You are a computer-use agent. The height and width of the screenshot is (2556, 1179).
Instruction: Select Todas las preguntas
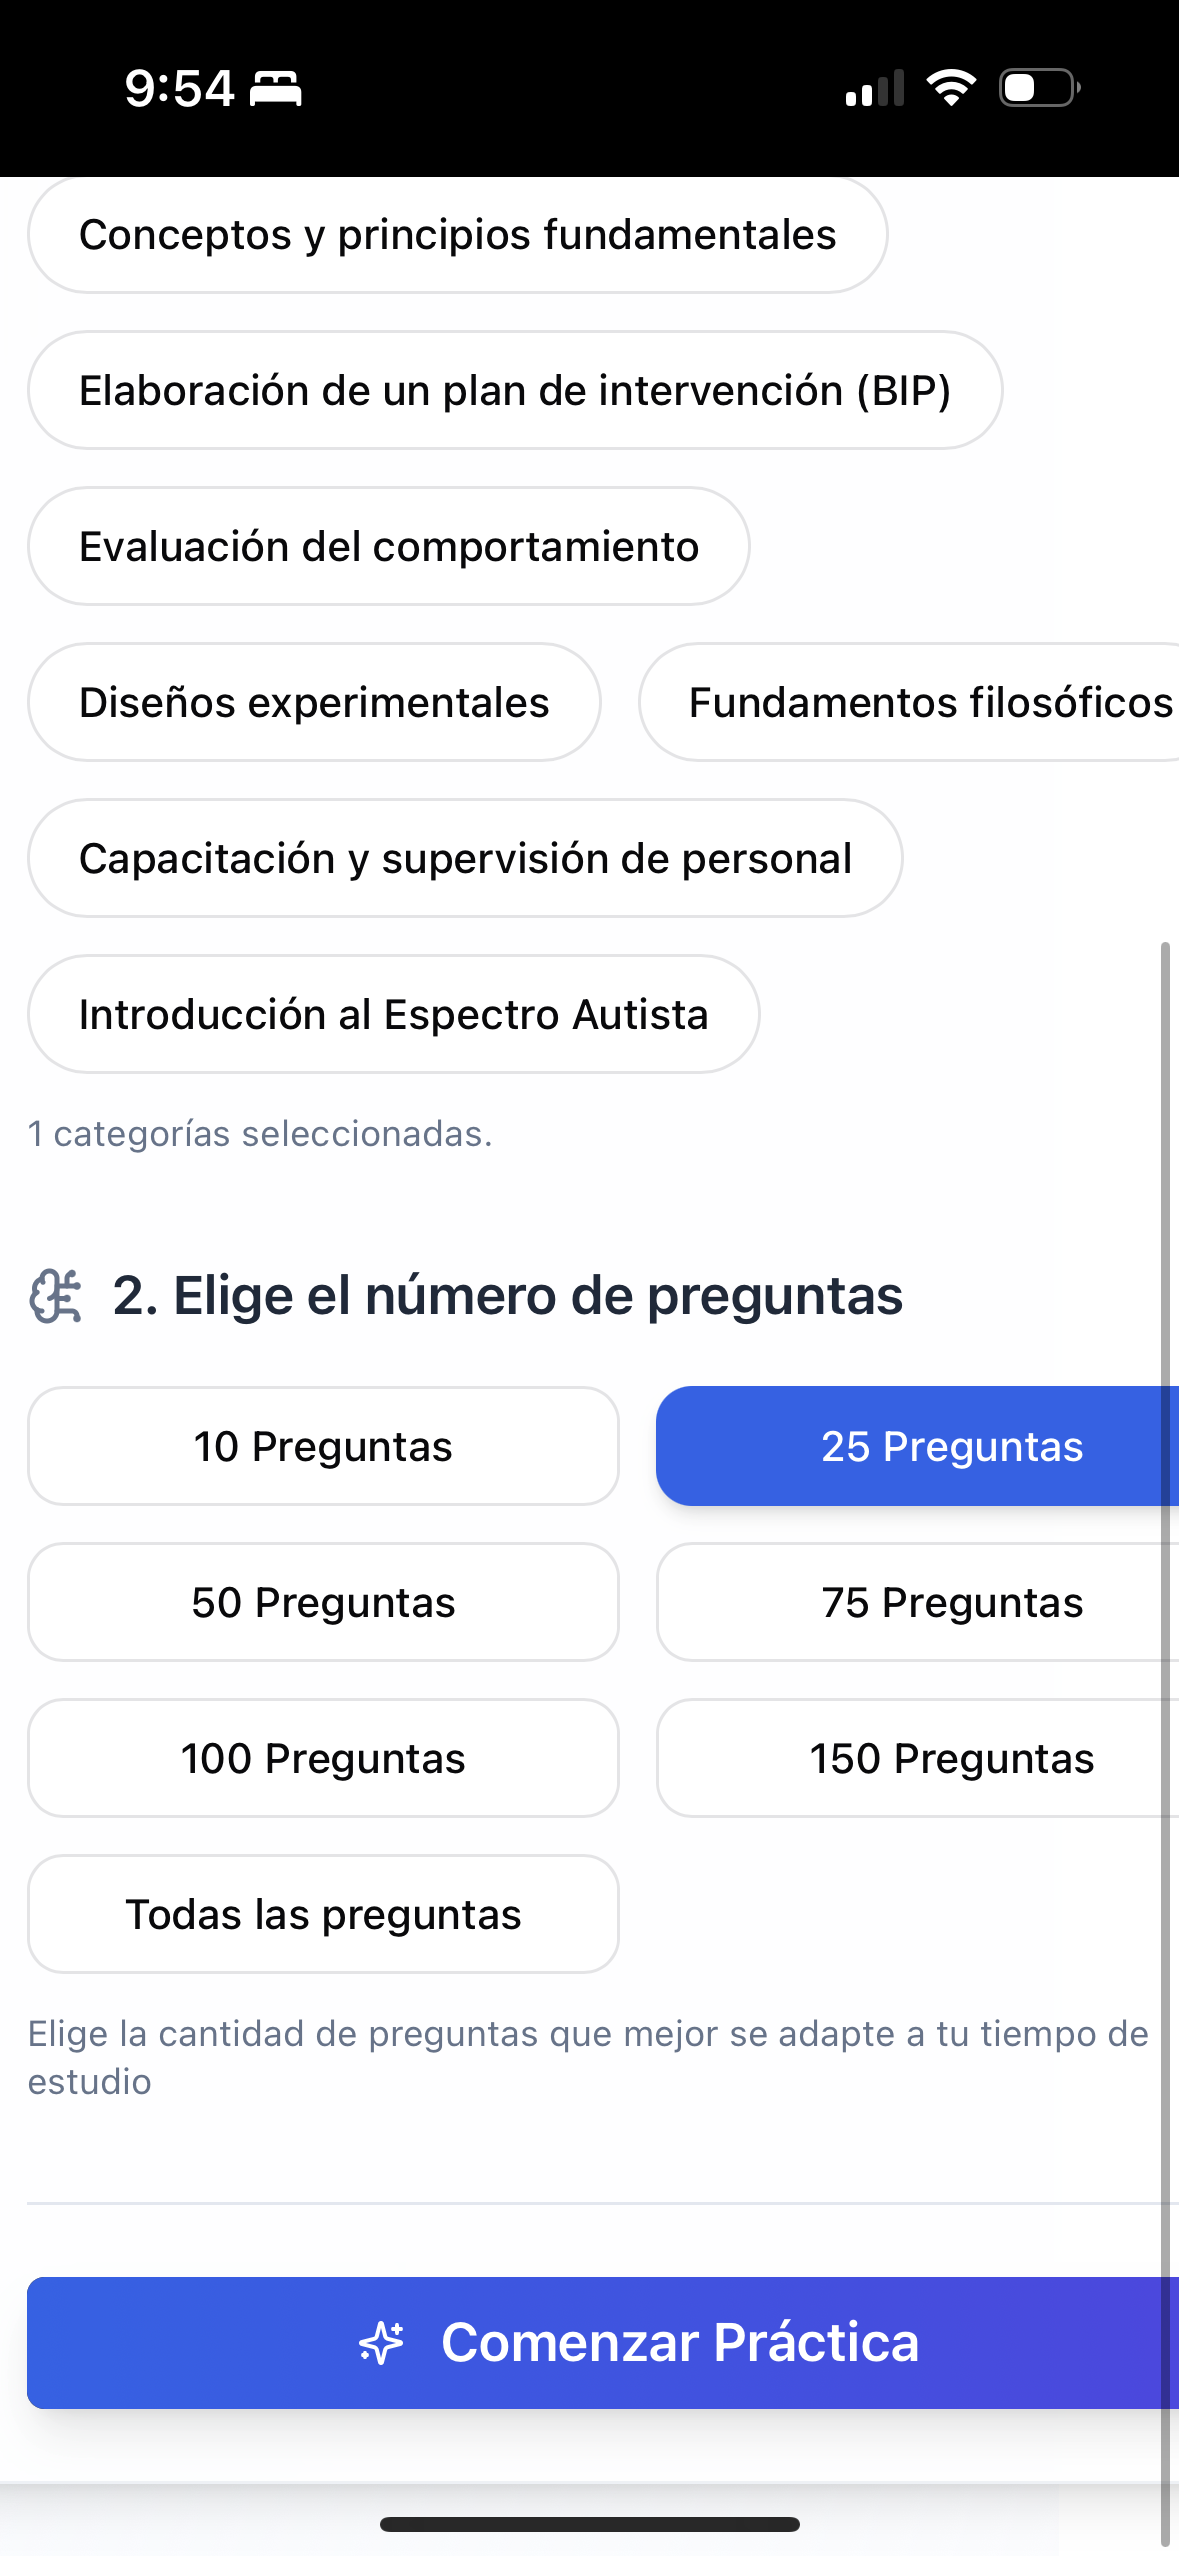pyautogui.click(x=323, y=1915)
